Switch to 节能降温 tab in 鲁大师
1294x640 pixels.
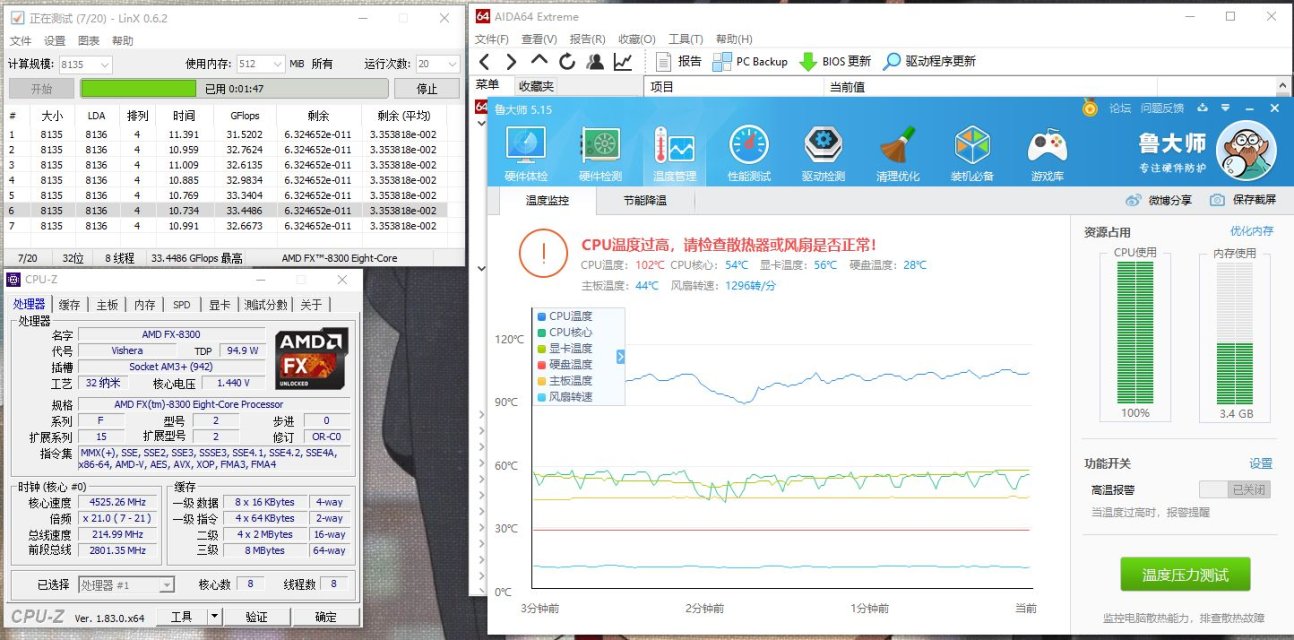(x=645, y=200)
